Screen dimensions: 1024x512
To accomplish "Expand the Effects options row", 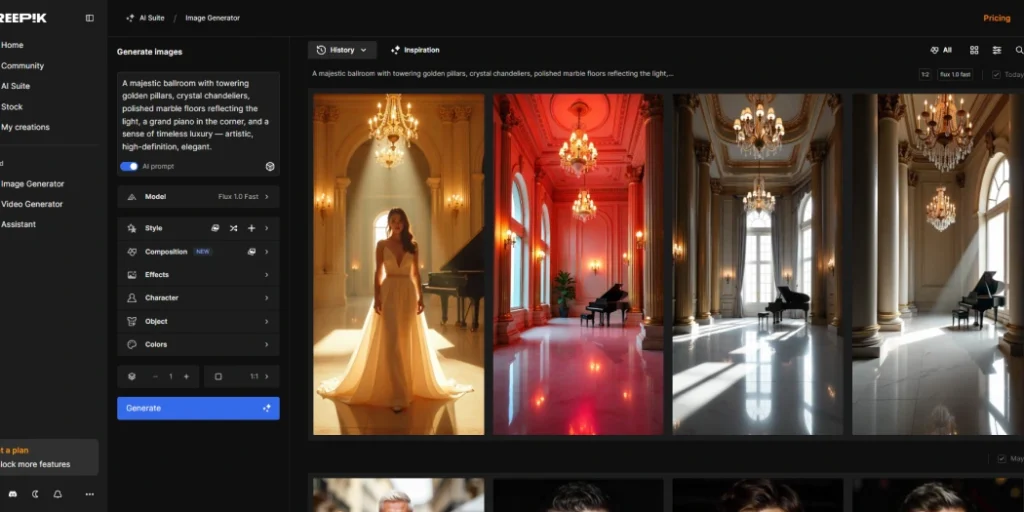I will 198,275.
